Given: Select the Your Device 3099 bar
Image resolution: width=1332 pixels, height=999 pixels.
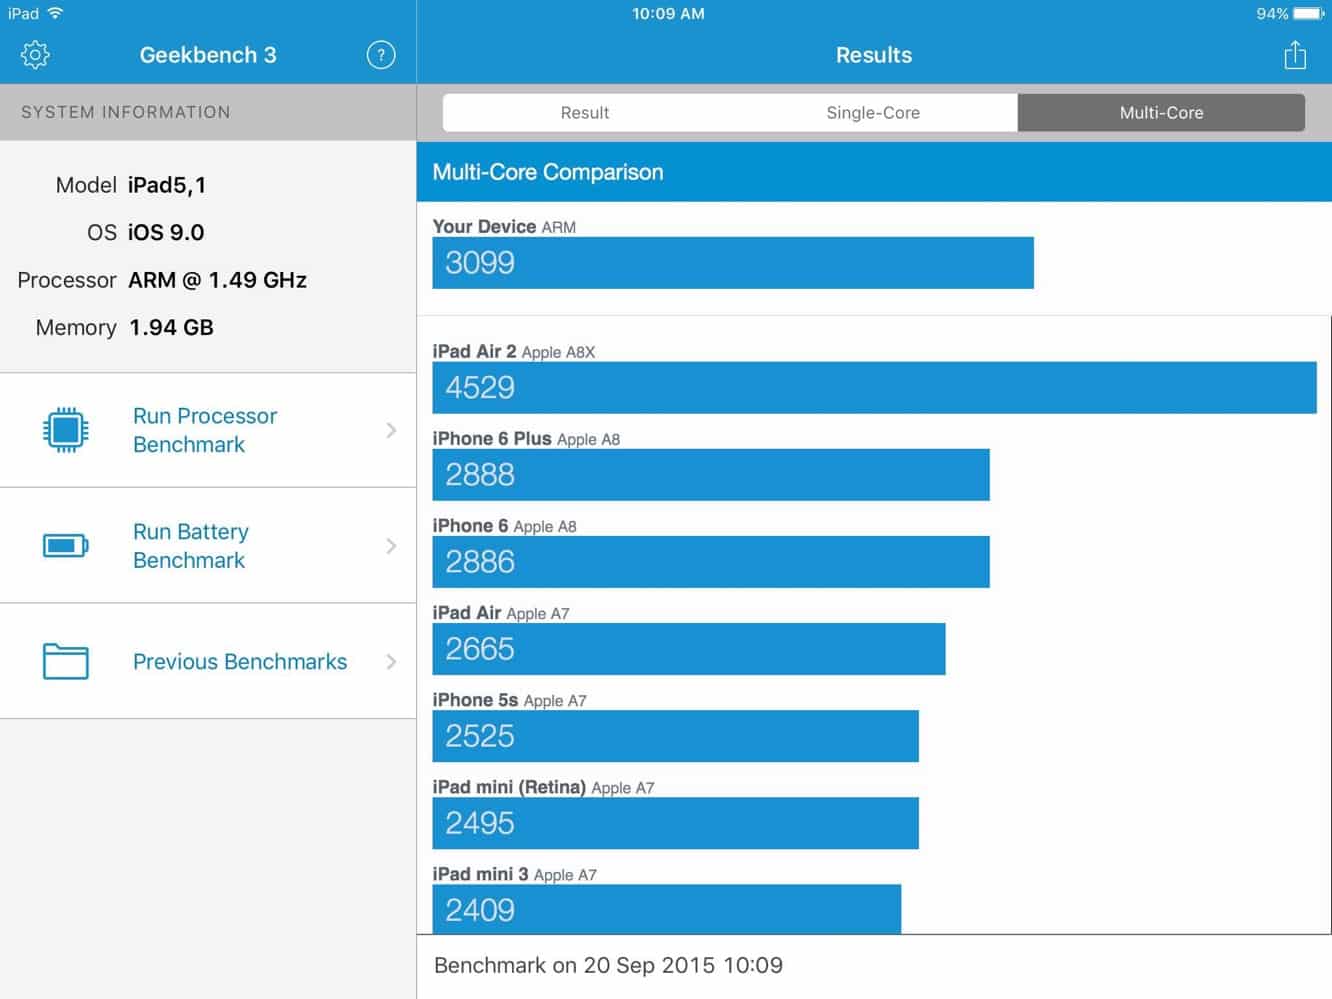Looking at the screenshot, I should tap(733, 263).
